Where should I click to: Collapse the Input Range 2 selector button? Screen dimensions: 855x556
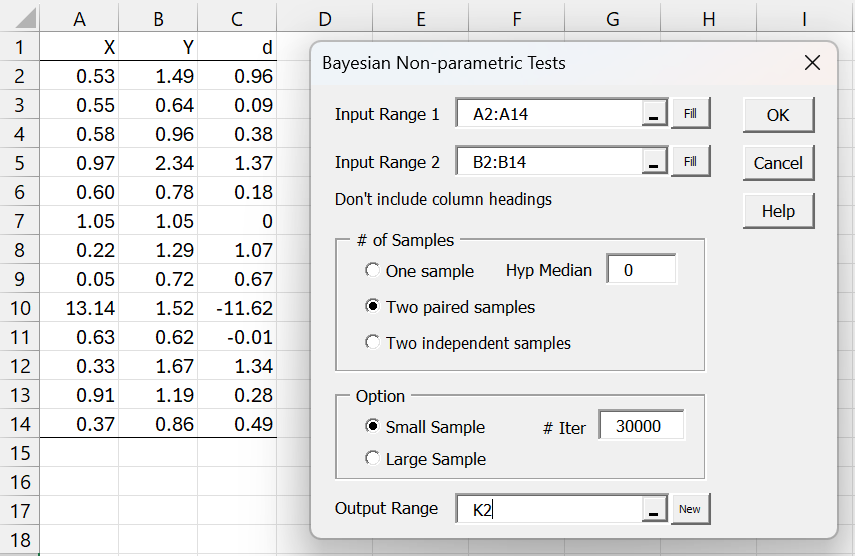[654, 161]
